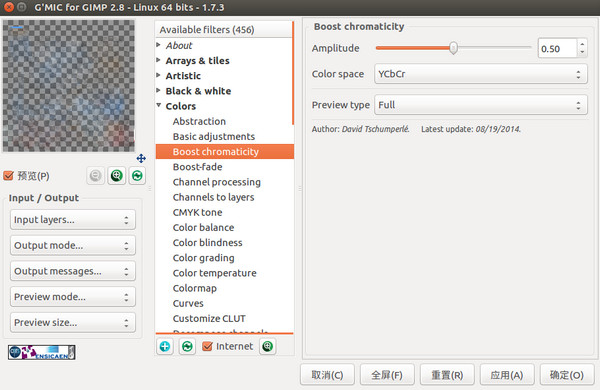This screenshot has height=390, width=600.
Task: Refresh the preview with the green arrows icon
Action: tap(137, 176)
